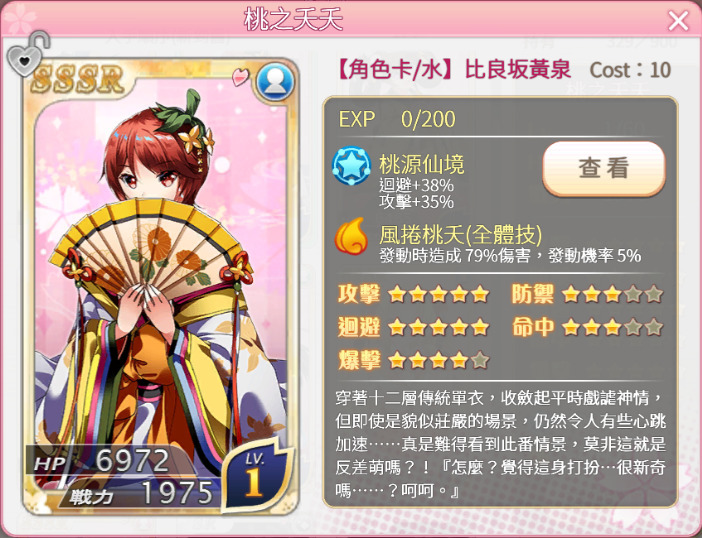Viewport: 702px width, 538px height.
Task: Click the pink petal icon on card
Action: [x=240, y=77]
